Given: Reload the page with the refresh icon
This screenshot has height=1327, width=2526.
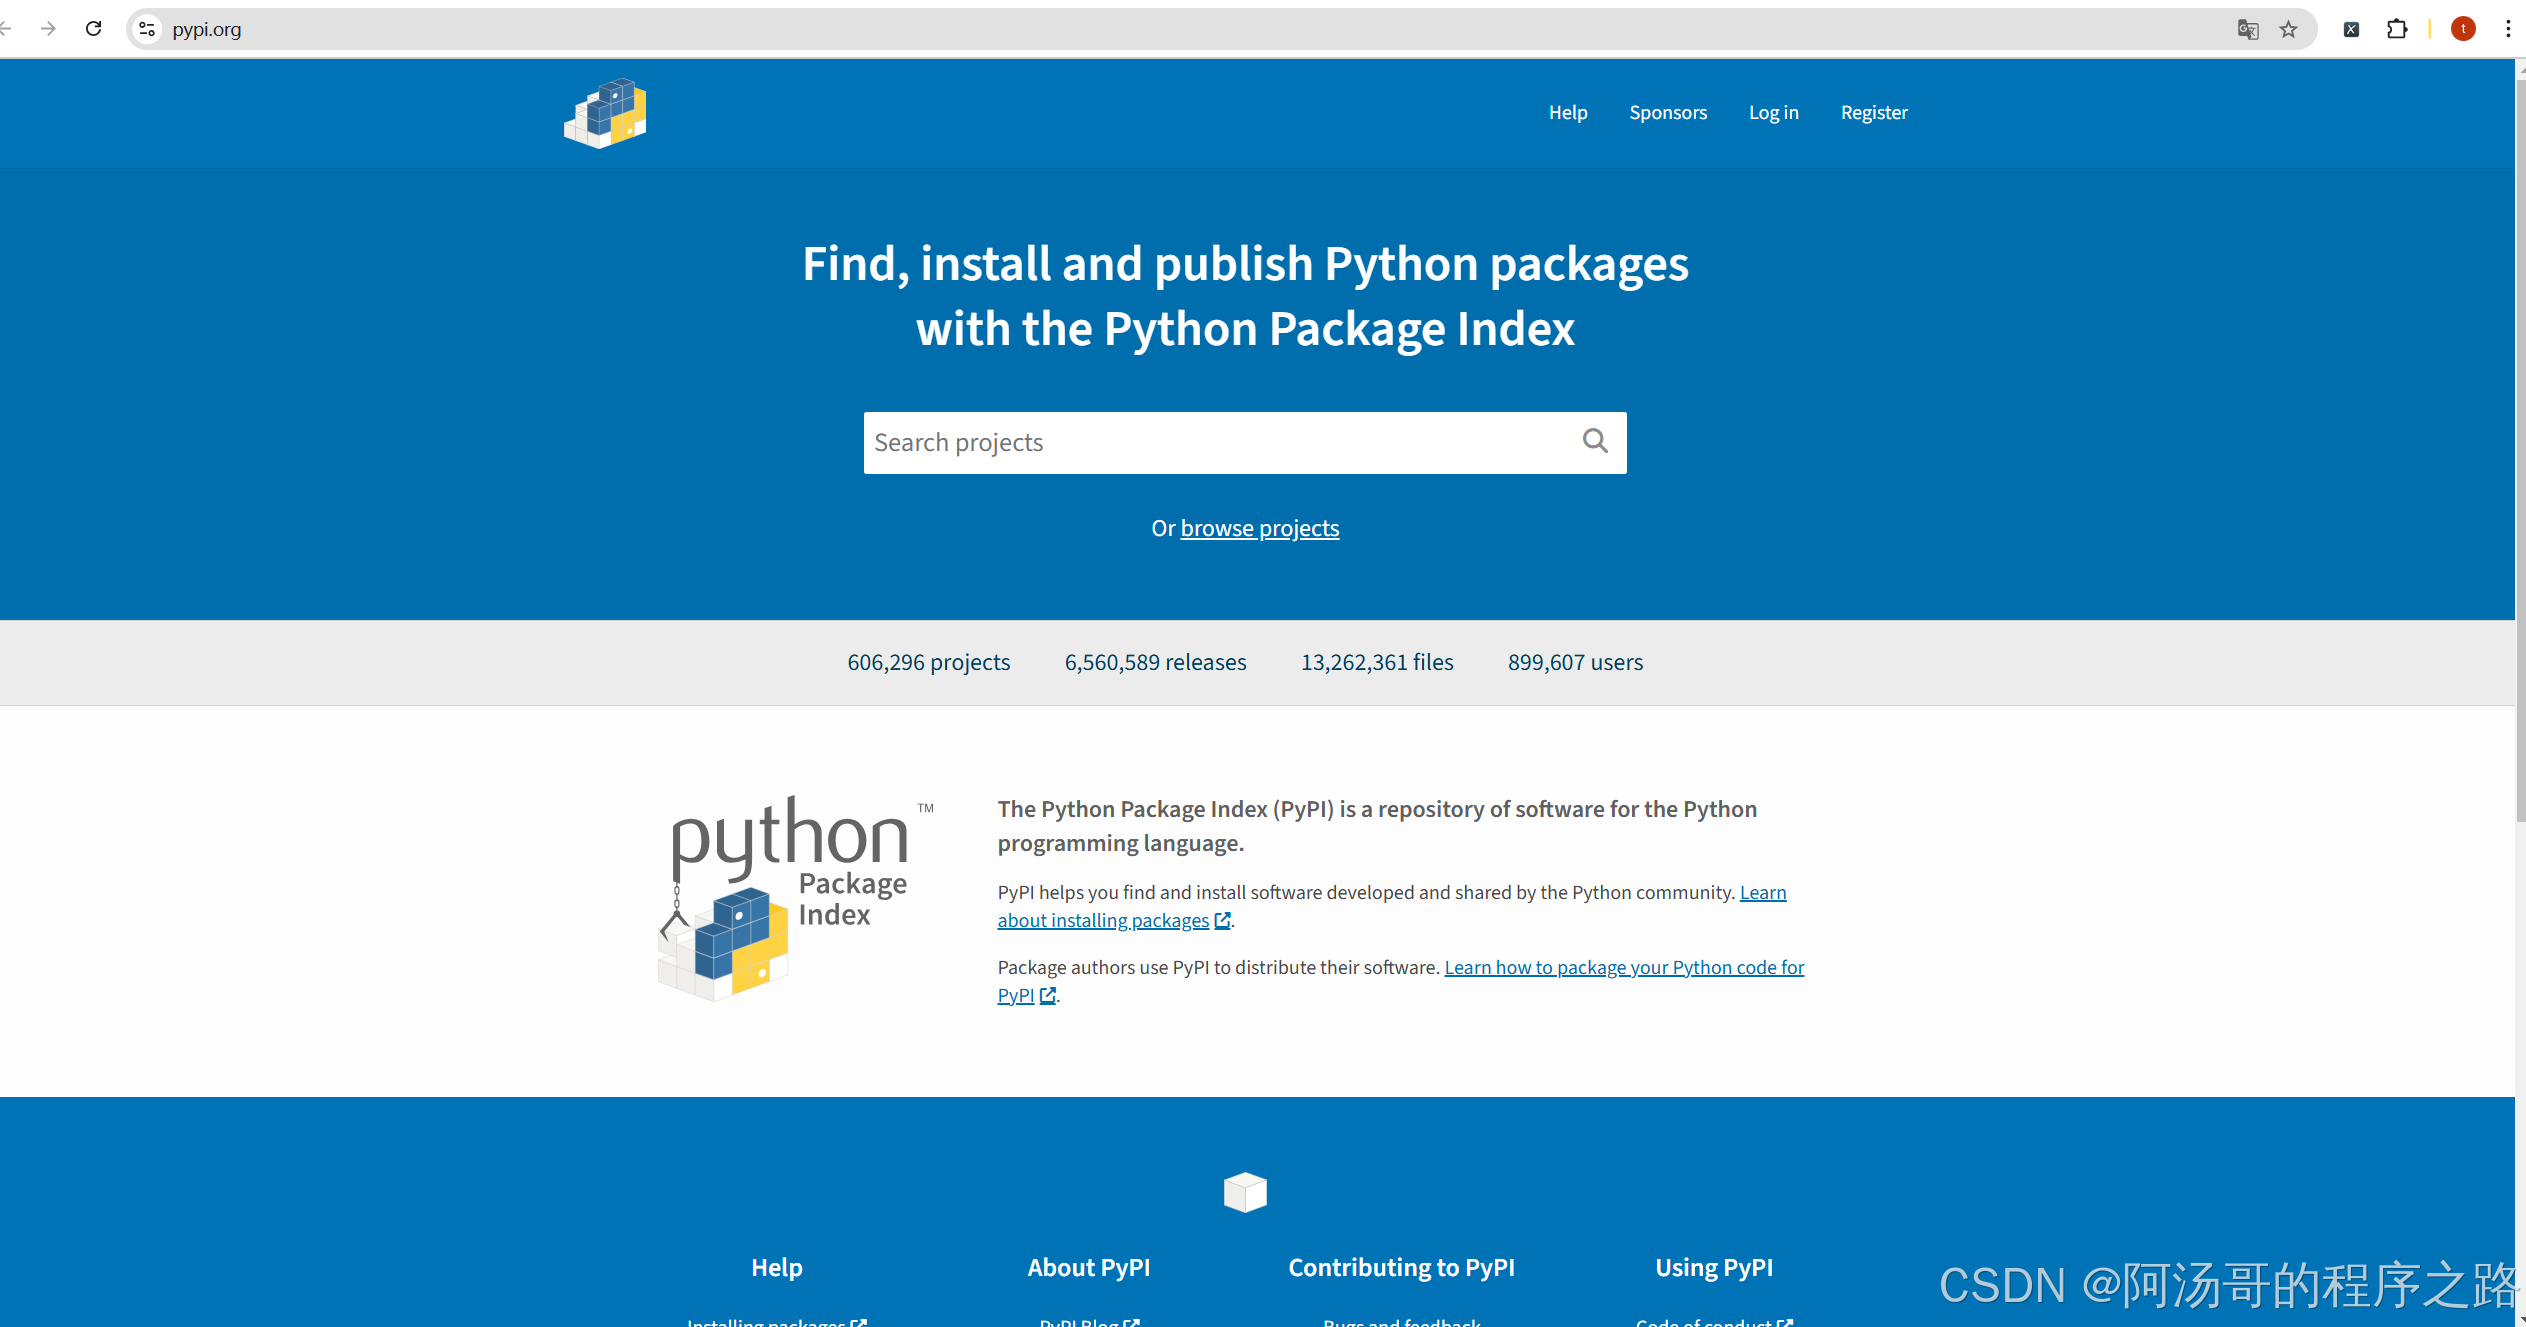Looking at the screenshot, I should pyautogui.click(x=94, y=29).
